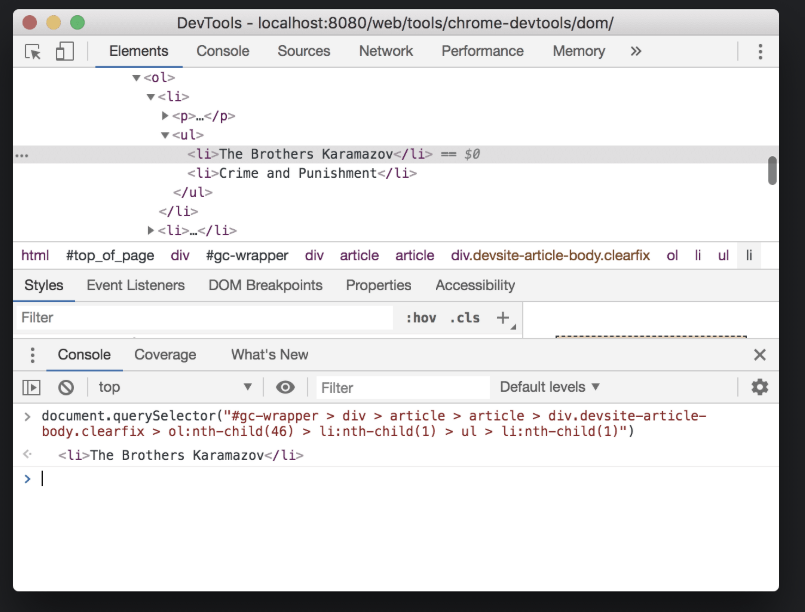Open the Default levels dropdown

(548, 387)
